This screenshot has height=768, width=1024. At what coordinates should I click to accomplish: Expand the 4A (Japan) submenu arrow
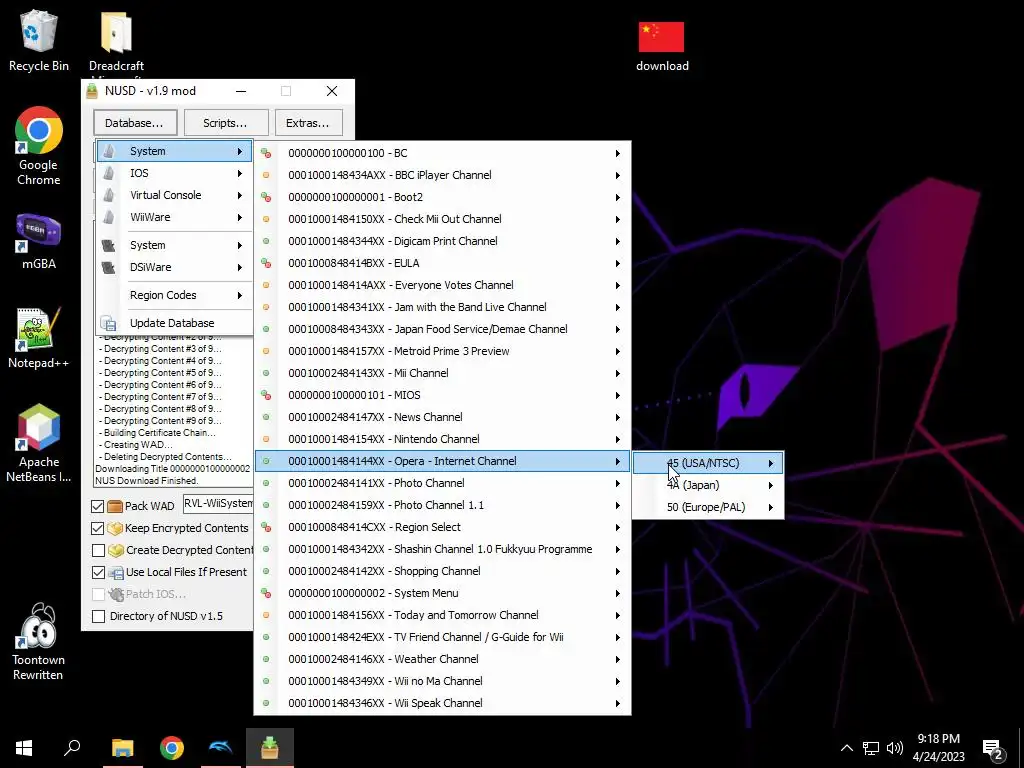[771, 485]
